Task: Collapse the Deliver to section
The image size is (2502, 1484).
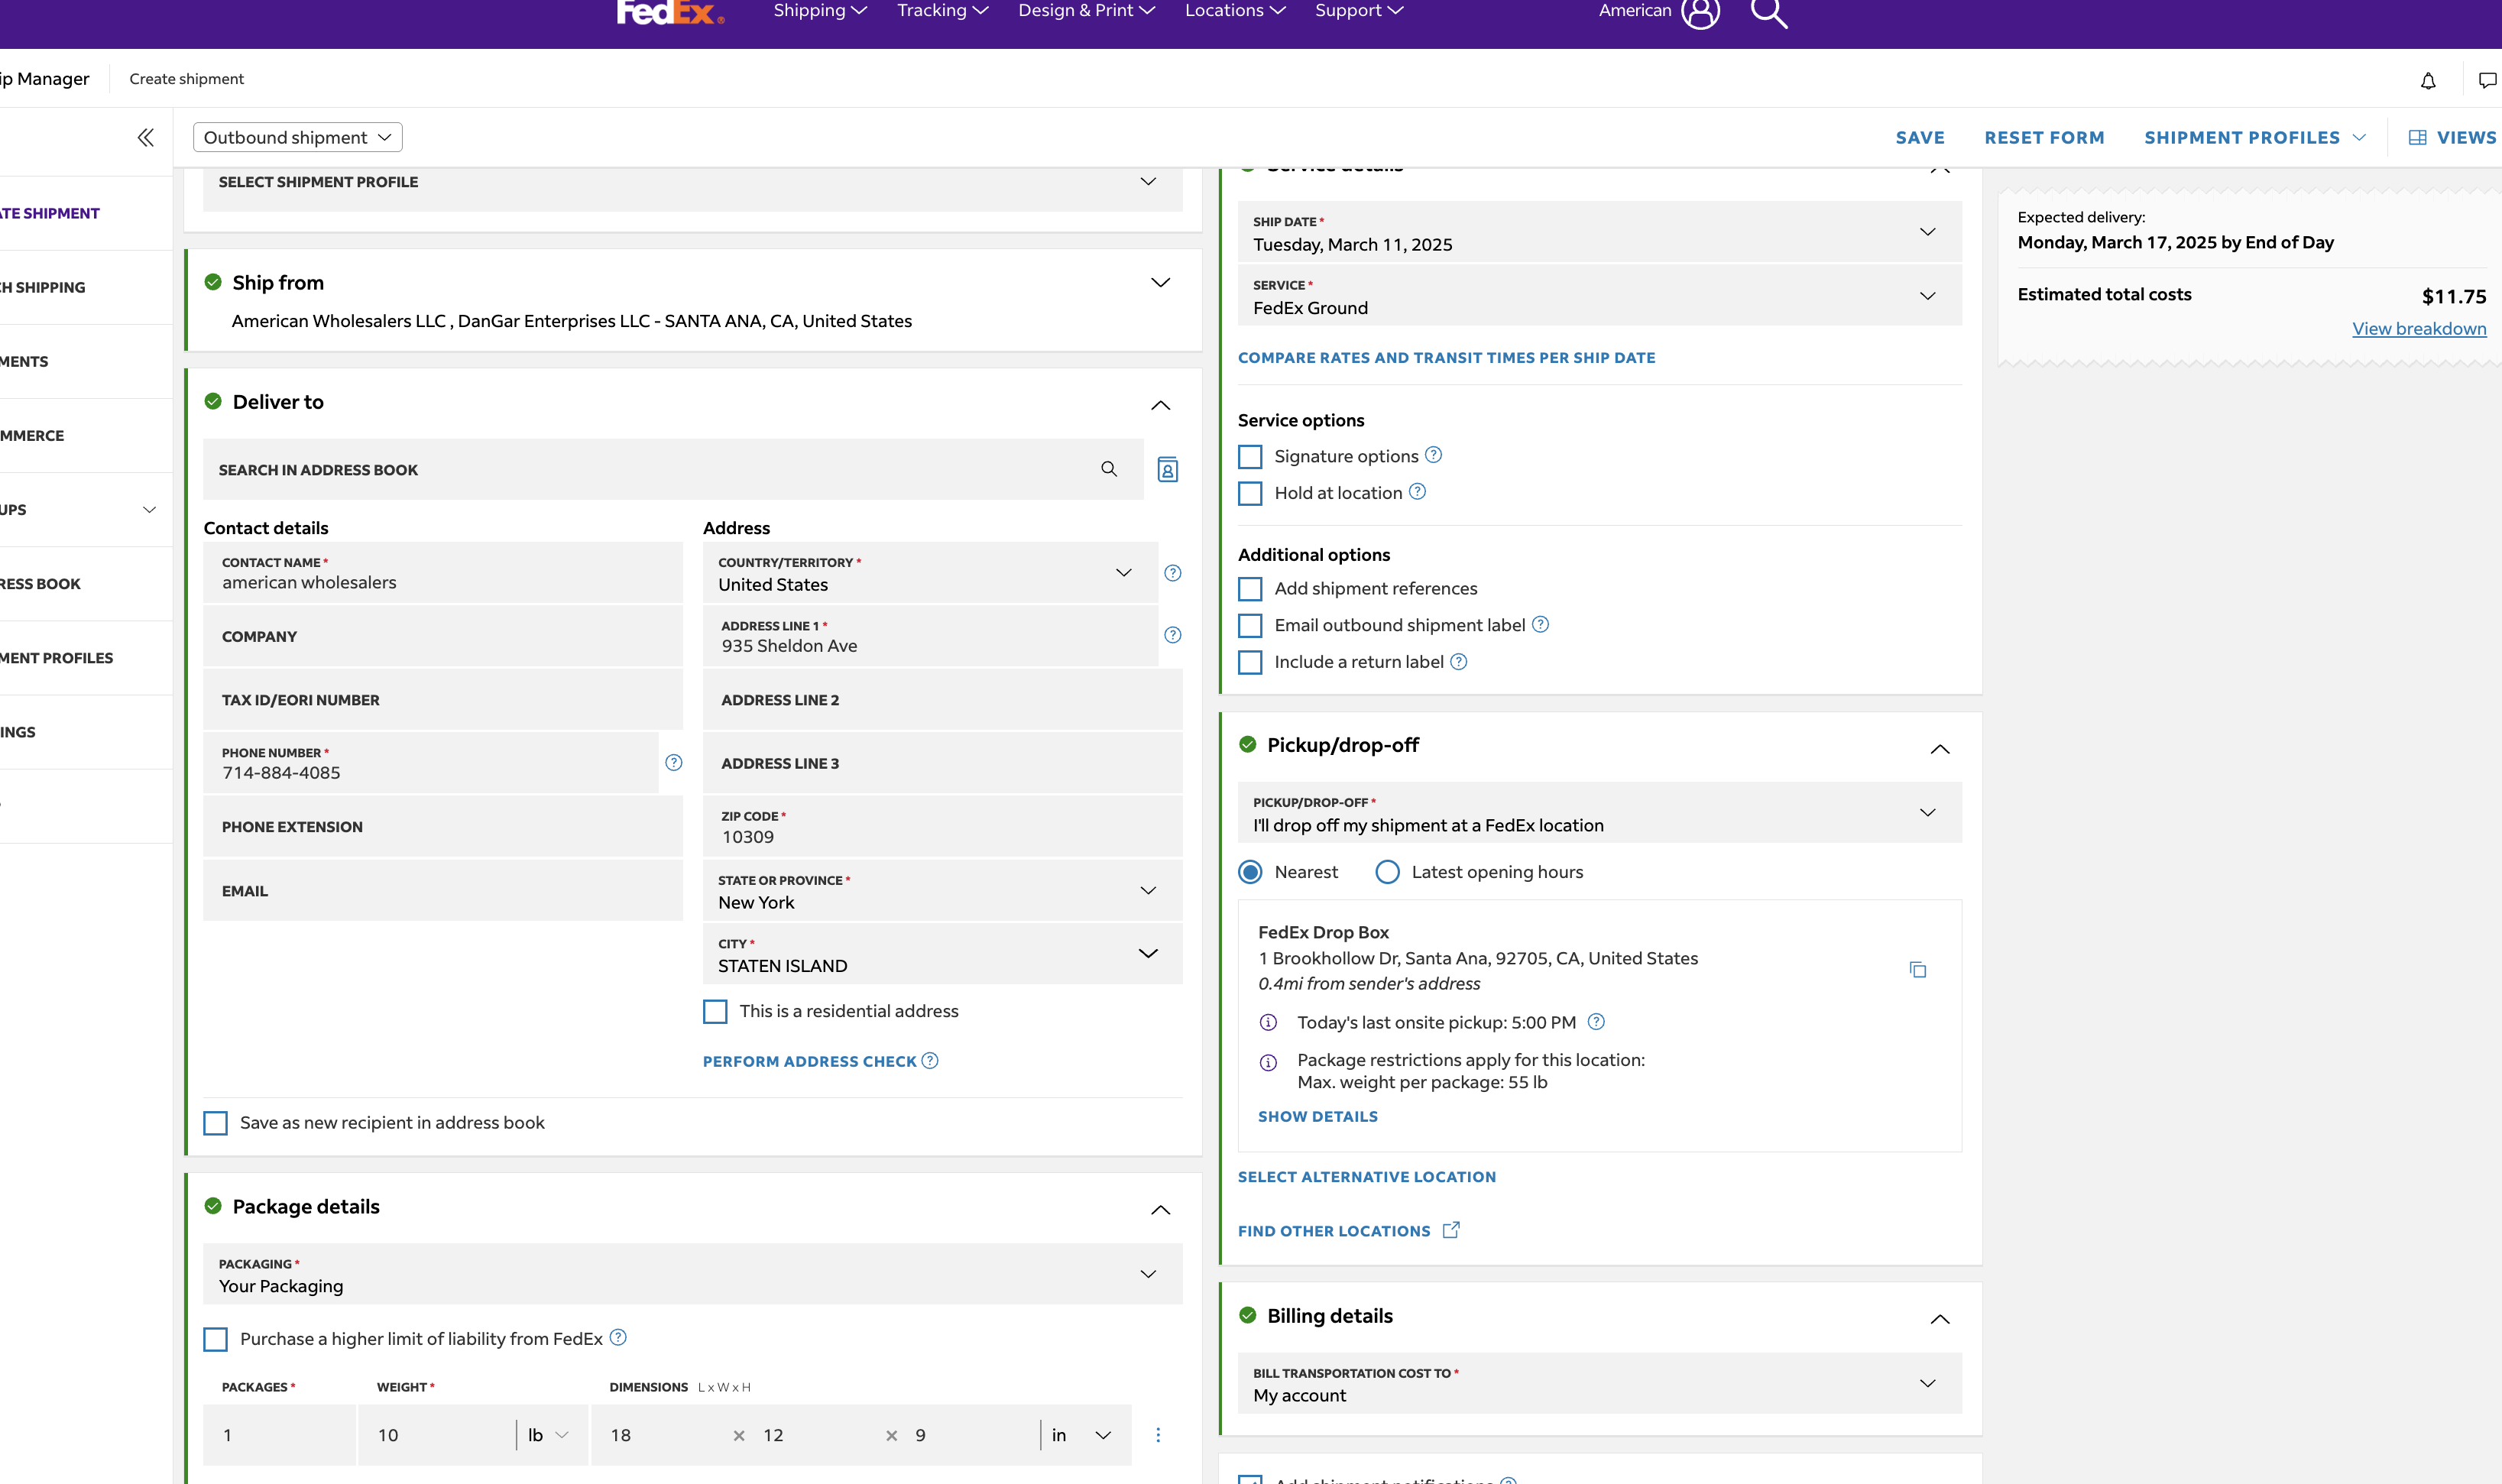Action: [1160, 405]
